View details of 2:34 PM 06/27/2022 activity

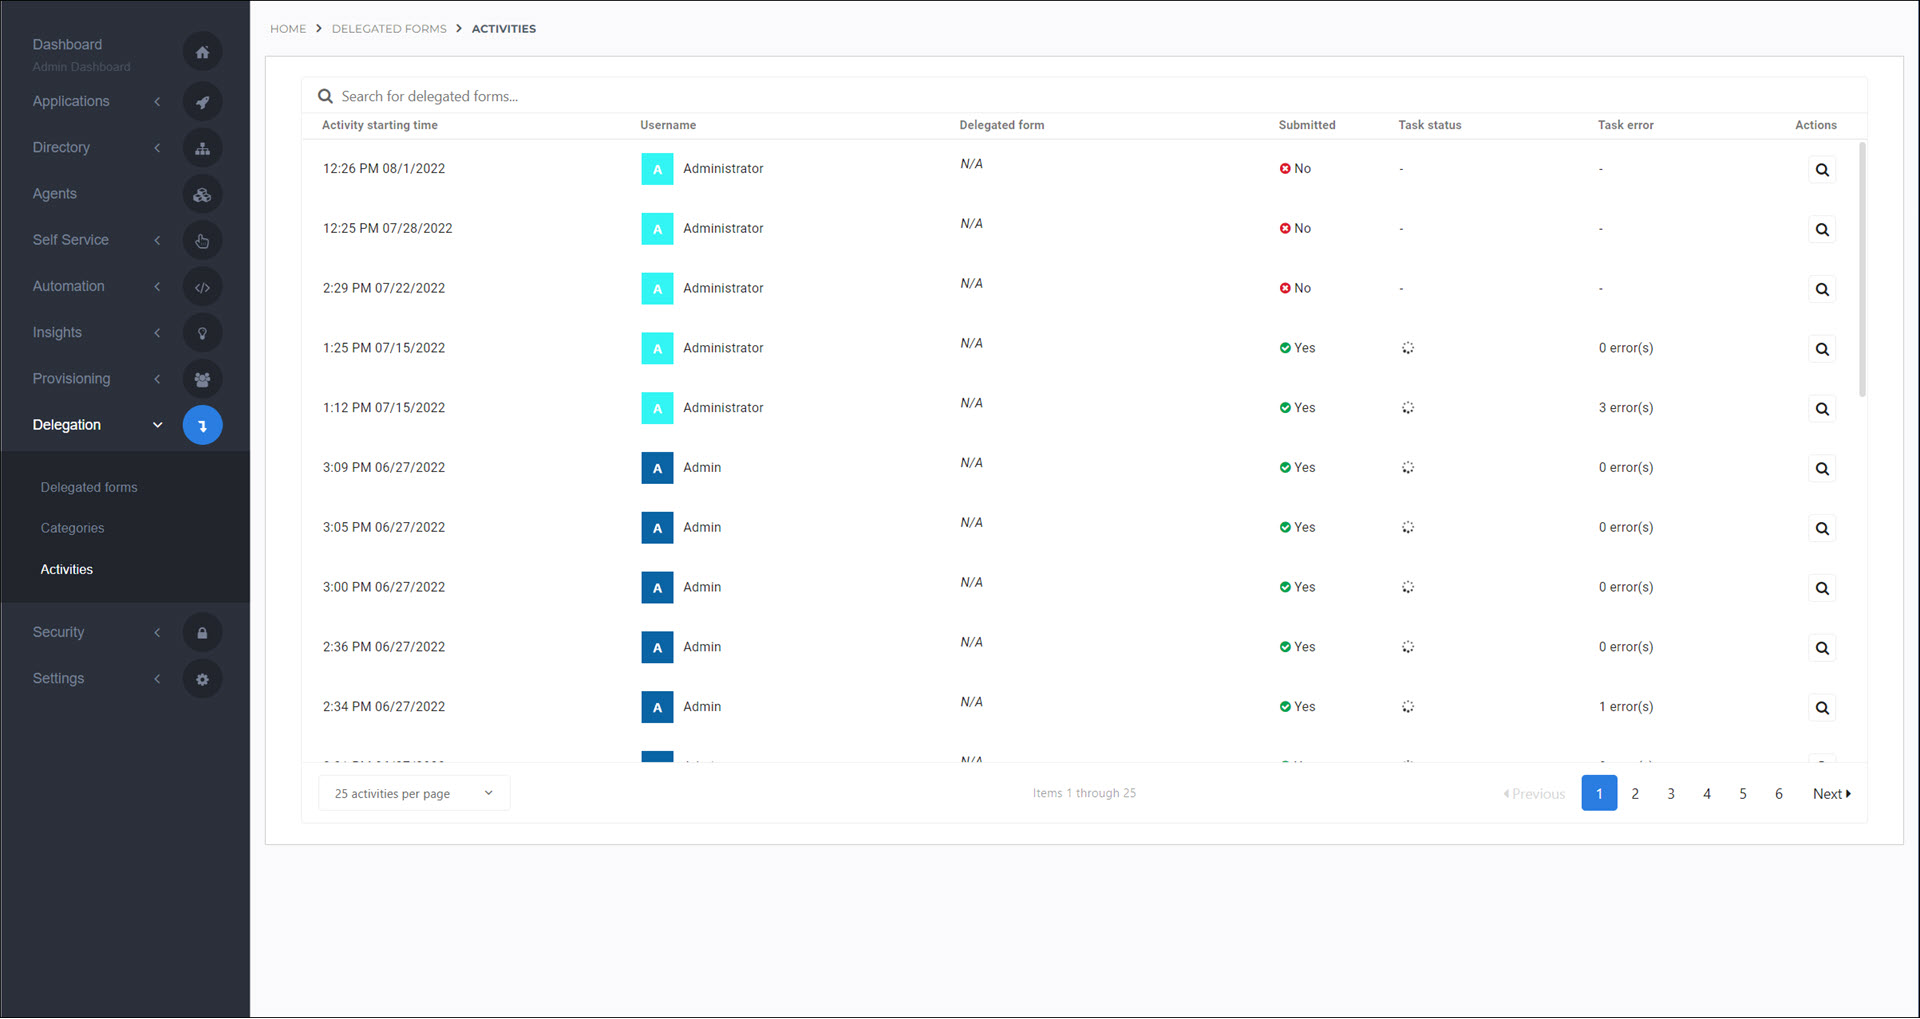click(x=1822, y=708)
